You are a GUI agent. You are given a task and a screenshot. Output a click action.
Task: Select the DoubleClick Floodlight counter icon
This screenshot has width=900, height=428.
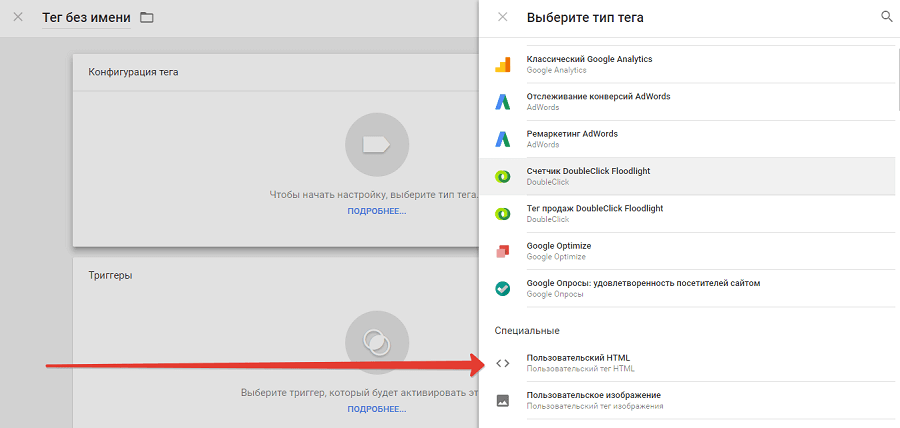(x=503, y=176)
